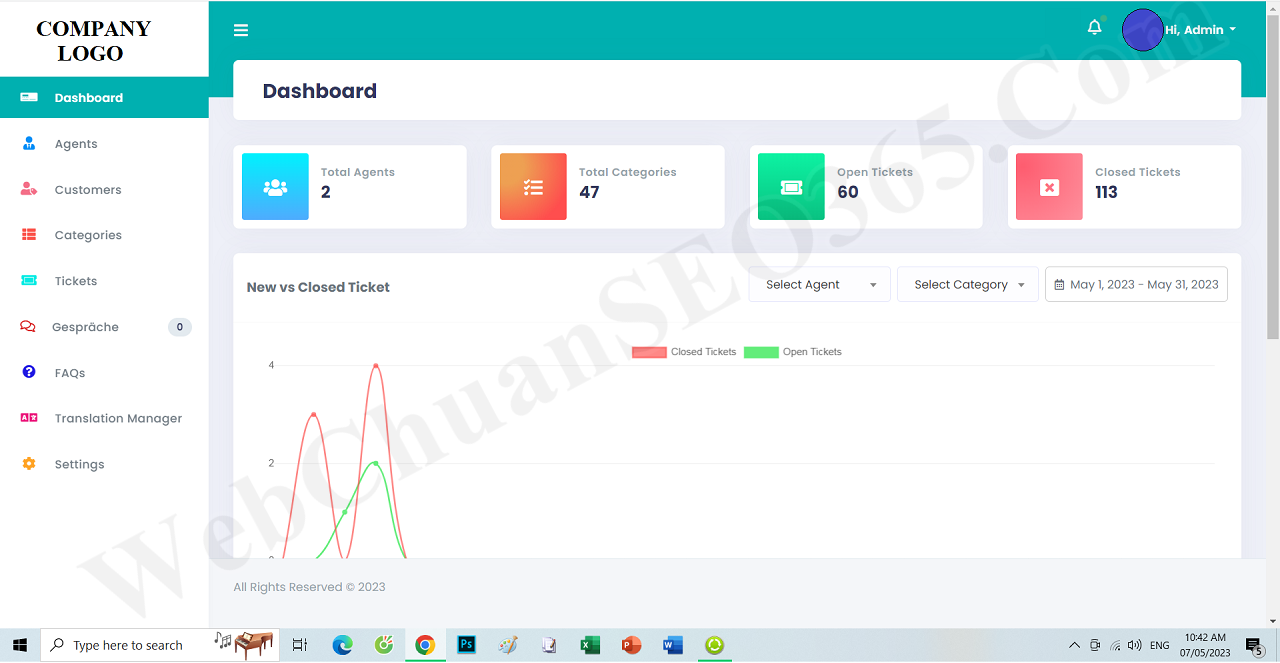The width and height of the screenshot is (1280, 663).
Task: Click the Open Tickets icon tile
Action: tap(791, 187)
